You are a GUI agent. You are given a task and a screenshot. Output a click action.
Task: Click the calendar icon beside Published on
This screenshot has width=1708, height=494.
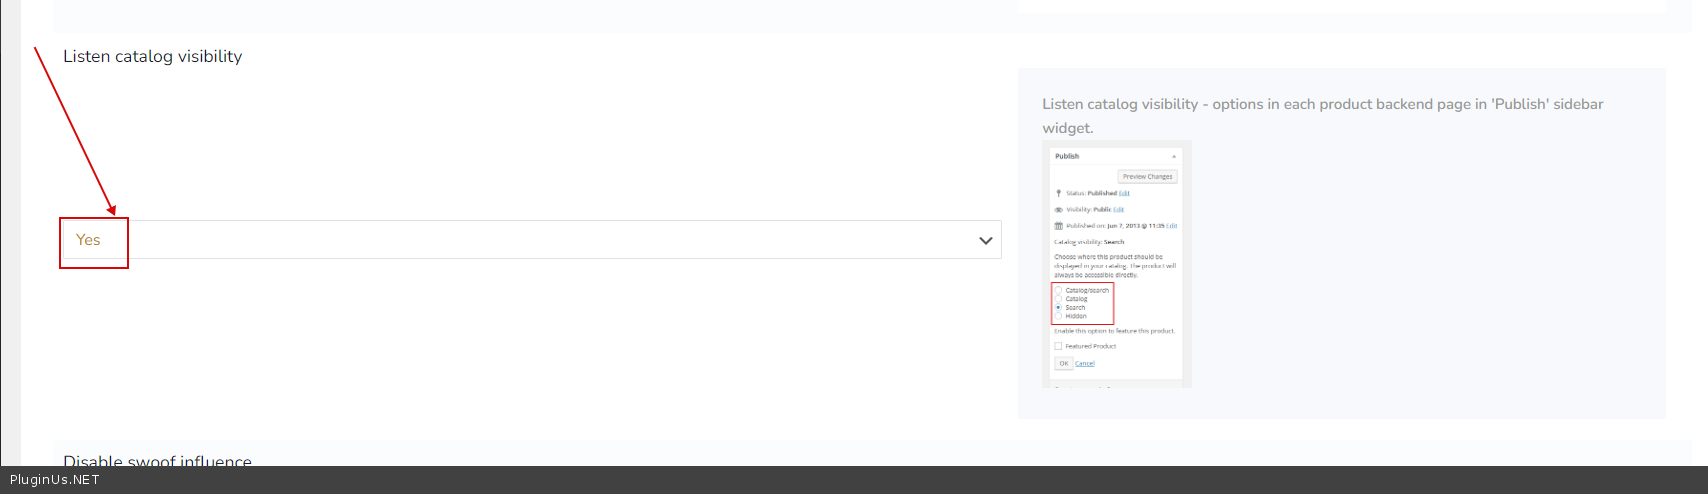1058,226
